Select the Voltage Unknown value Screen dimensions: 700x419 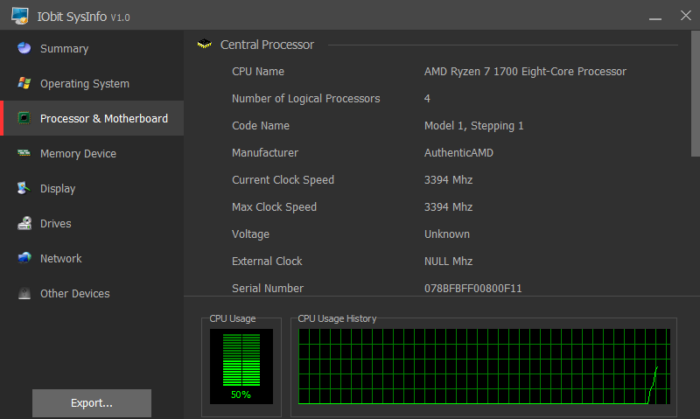[x=447, y=234]
